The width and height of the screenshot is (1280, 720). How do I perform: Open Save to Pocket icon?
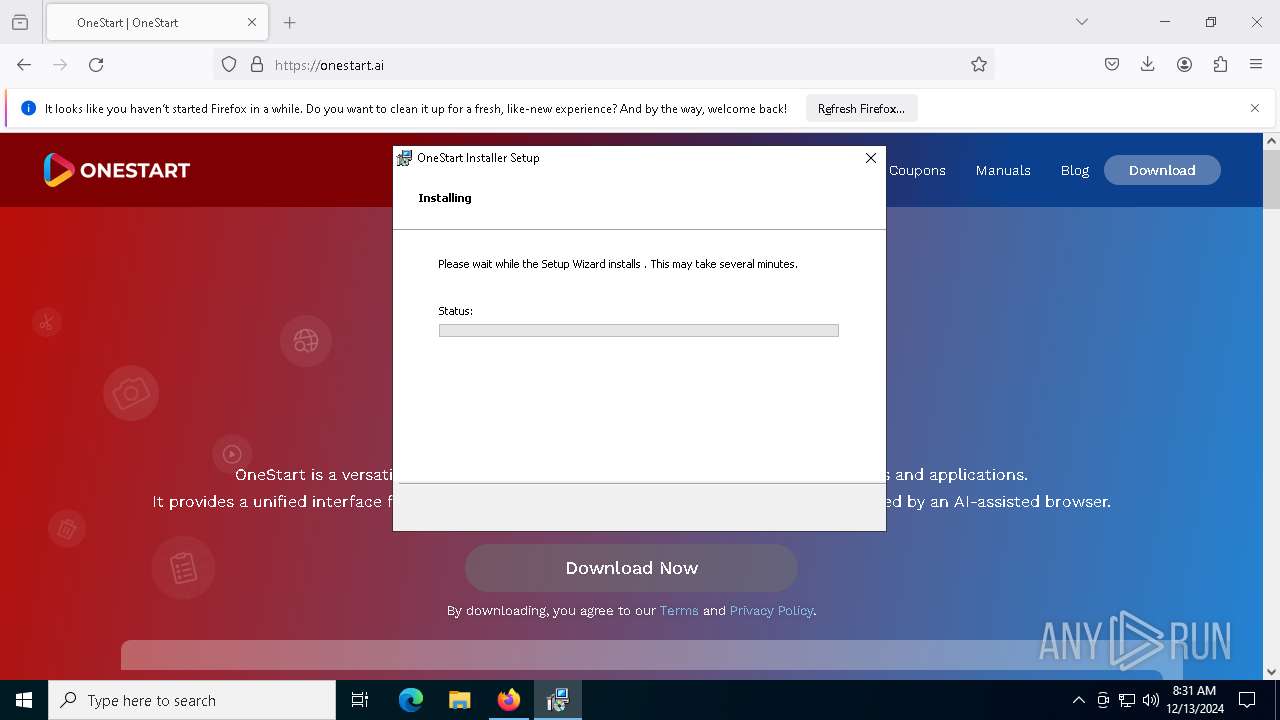pos(1112,64)
